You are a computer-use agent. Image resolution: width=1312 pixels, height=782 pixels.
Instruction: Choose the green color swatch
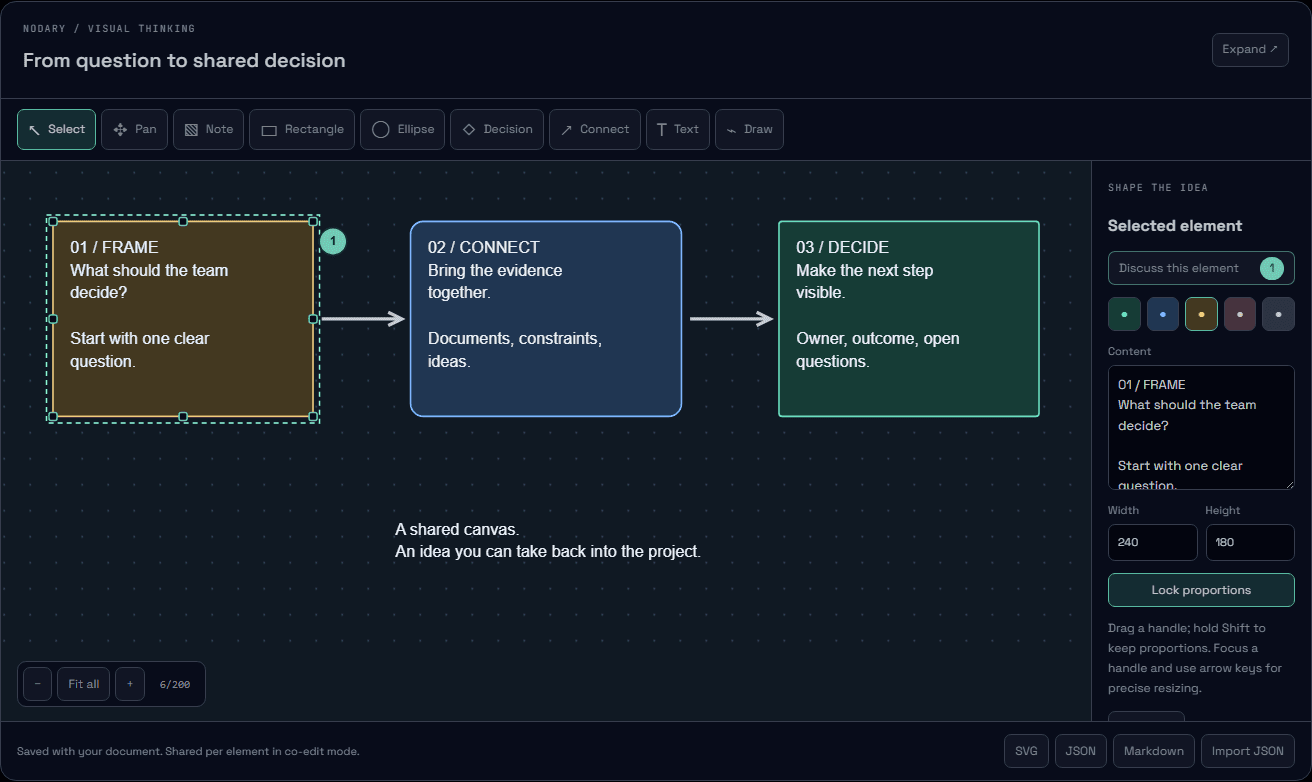pos(1125,314)
